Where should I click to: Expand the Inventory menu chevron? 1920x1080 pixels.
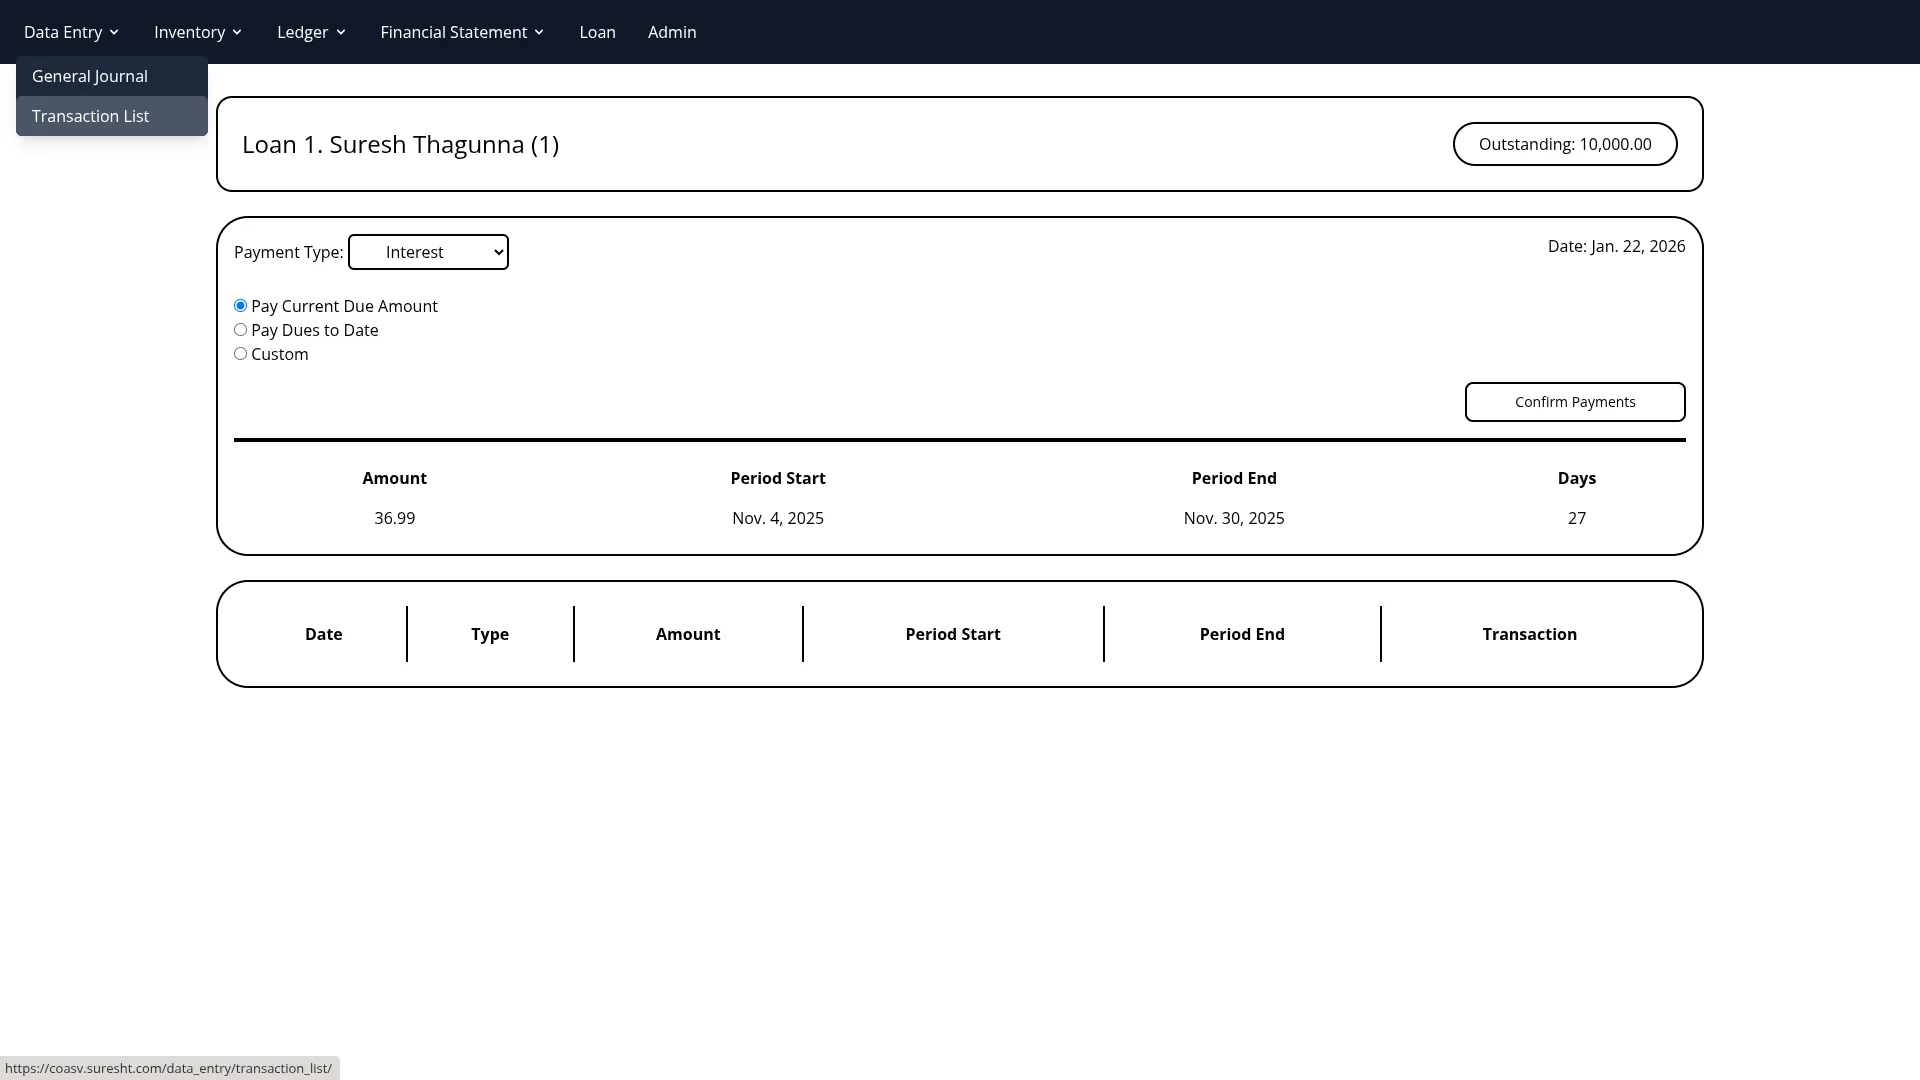point(238,31)
